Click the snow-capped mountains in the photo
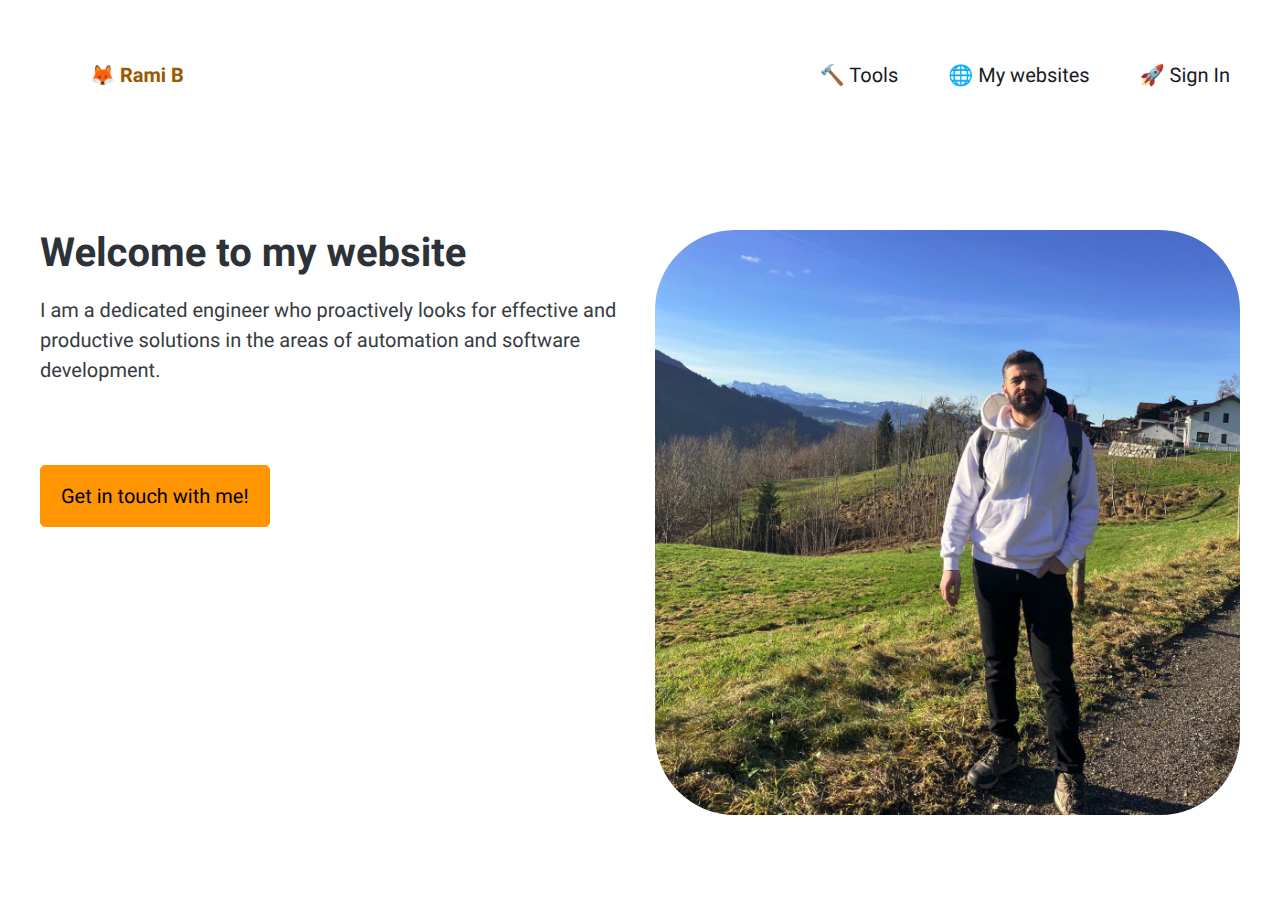The image size is (1280, 900). pos(825,401)
